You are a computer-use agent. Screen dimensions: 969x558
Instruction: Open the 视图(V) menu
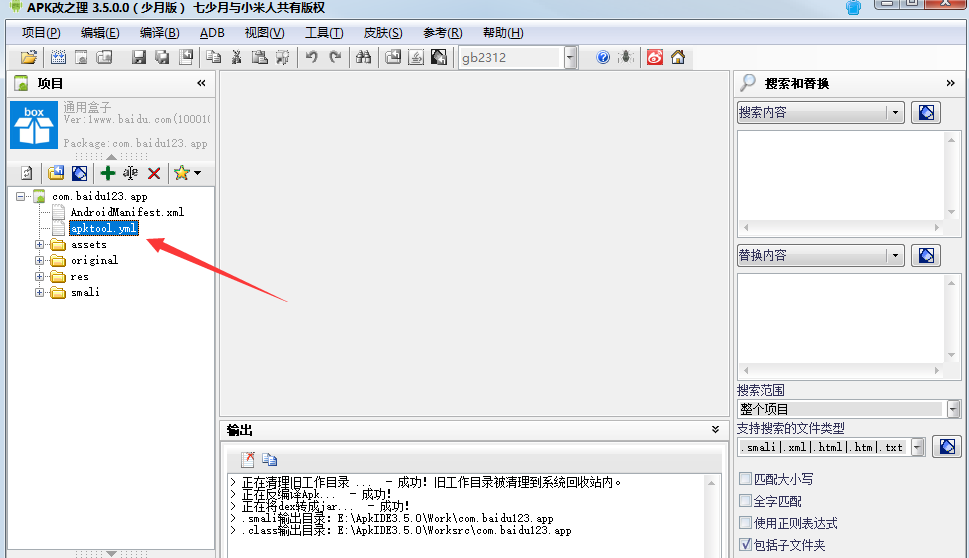pyautogui.click(x=264, y=33)
